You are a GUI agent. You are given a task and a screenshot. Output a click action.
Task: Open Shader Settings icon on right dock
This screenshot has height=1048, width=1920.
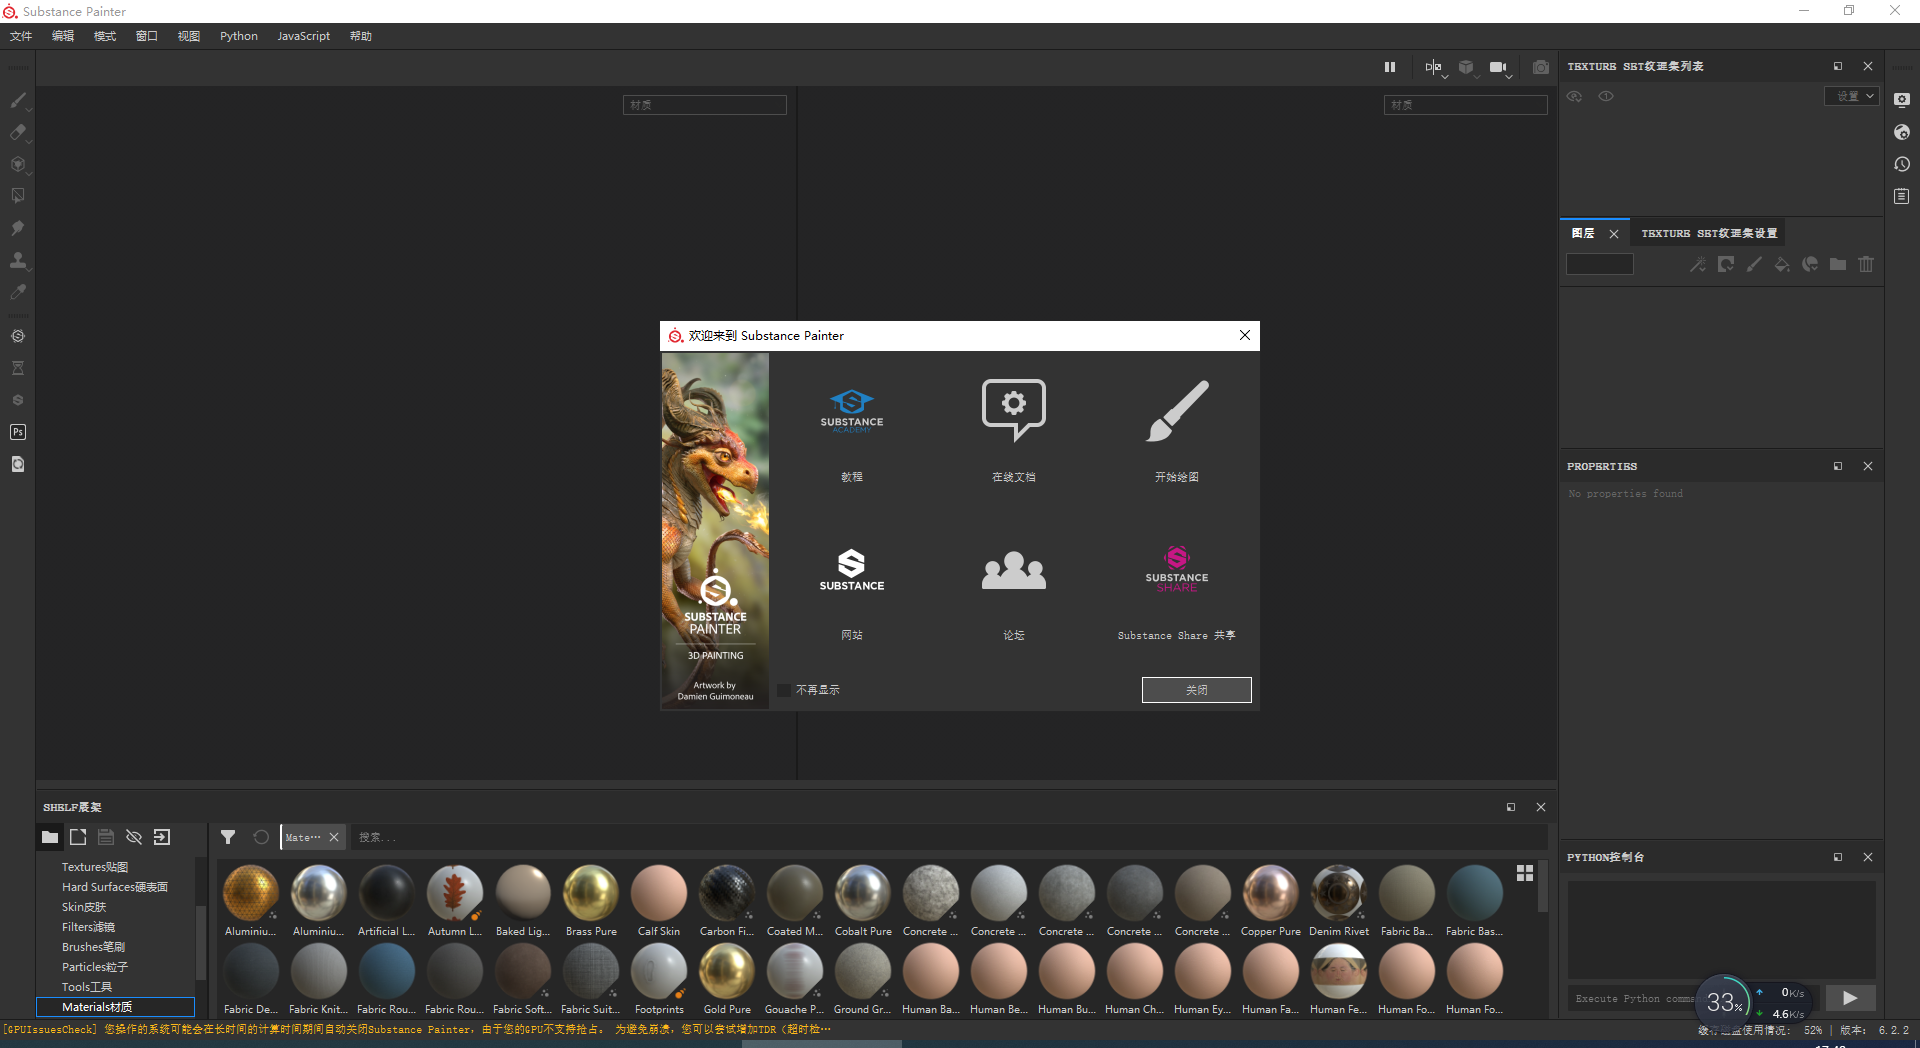[x=1902, y=132]
